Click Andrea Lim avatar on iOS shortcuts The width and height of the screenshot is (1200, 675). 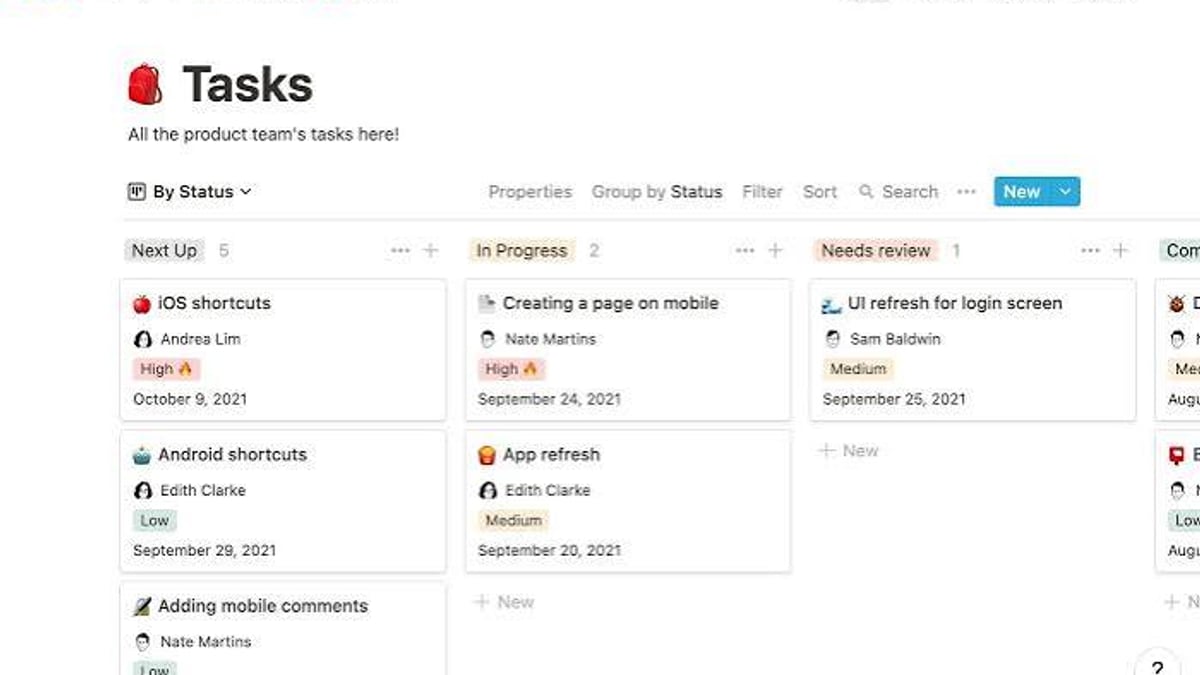[143, 339]
